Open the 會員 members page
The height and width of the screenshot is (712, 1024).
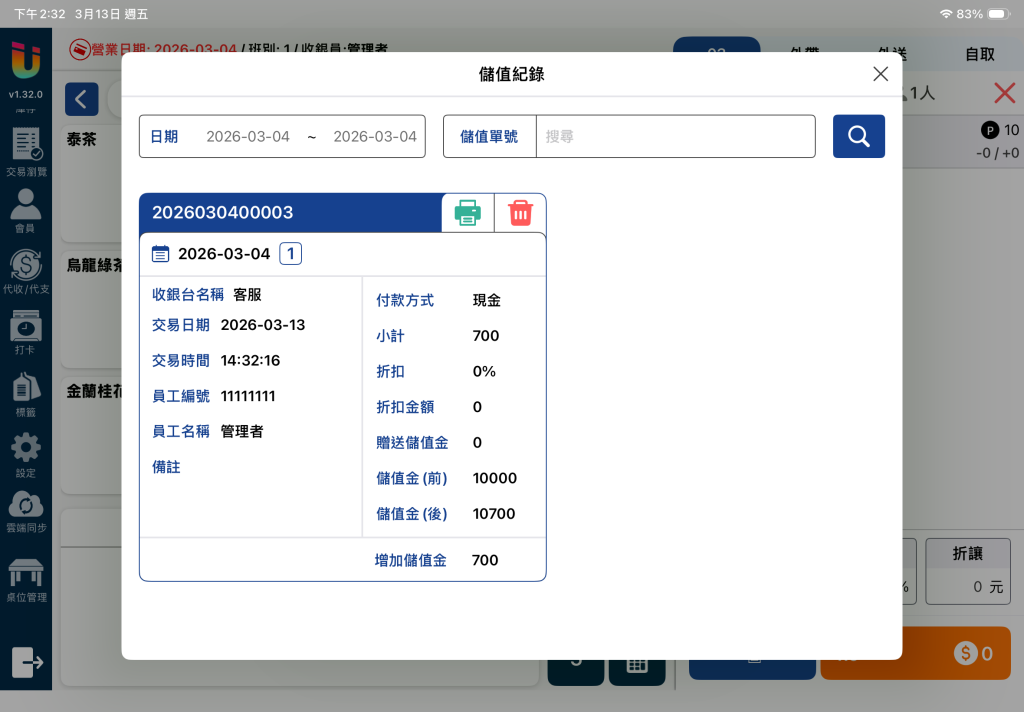click(26, 212)
